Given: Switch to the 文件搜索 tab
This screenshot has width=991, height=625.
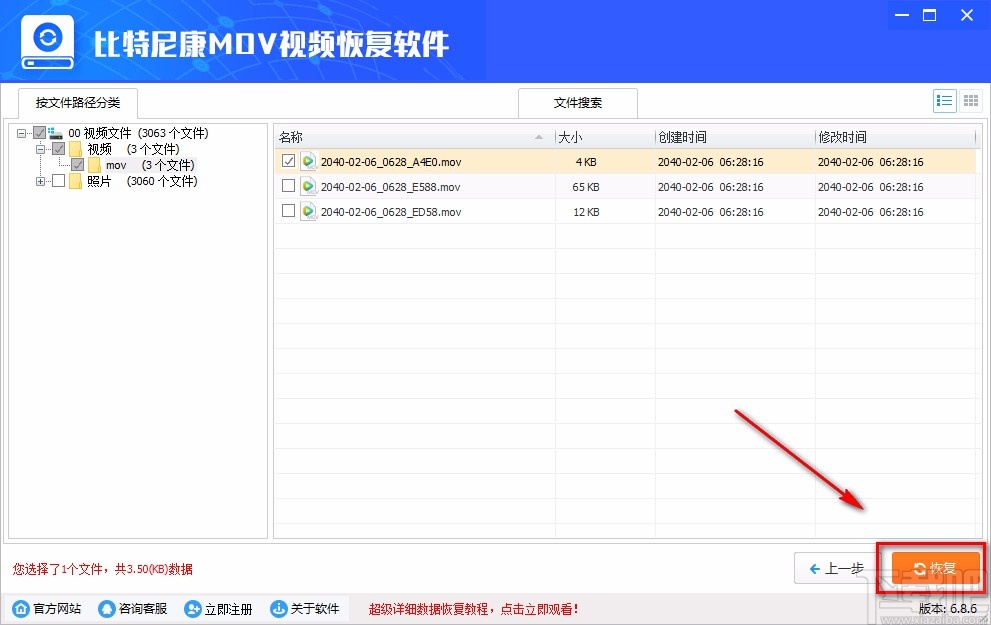Looking at the screenshot, I should [x=576, y=102].
